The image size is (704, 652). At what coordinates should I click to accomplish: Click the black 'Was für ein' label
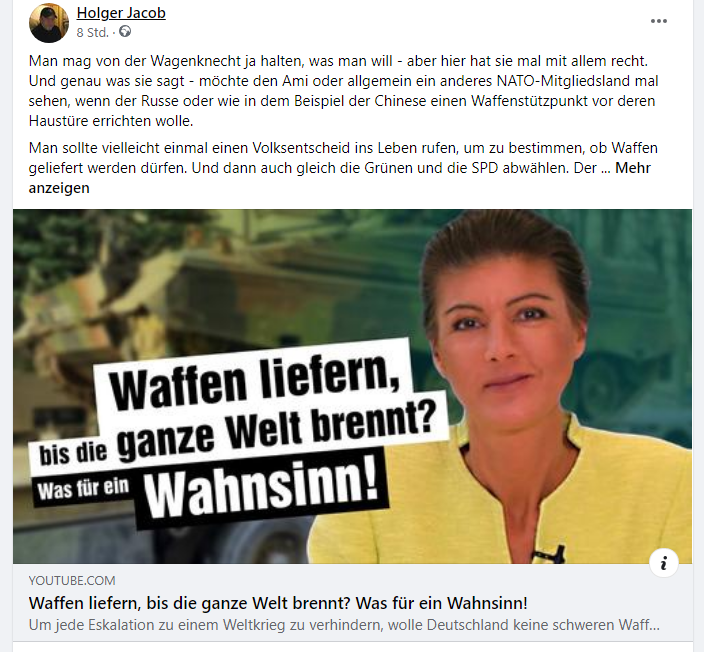click(84, 489)
